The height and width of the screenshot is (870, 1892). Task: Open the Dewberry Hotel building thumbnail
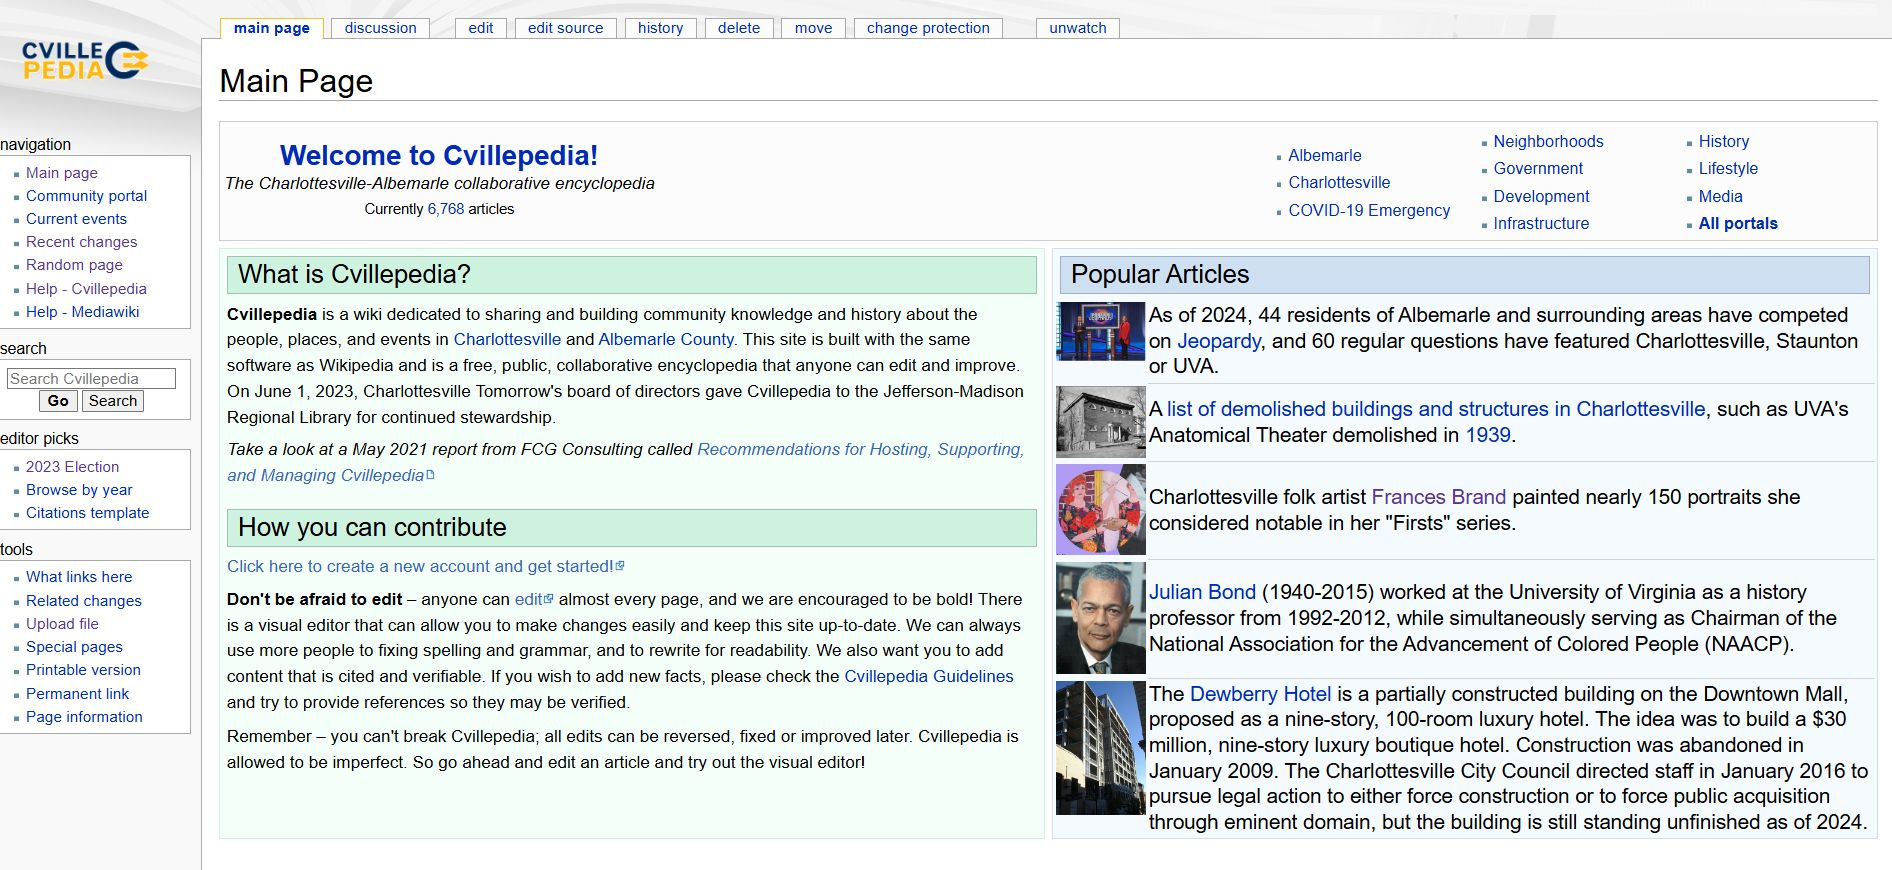coord(1100,748)
